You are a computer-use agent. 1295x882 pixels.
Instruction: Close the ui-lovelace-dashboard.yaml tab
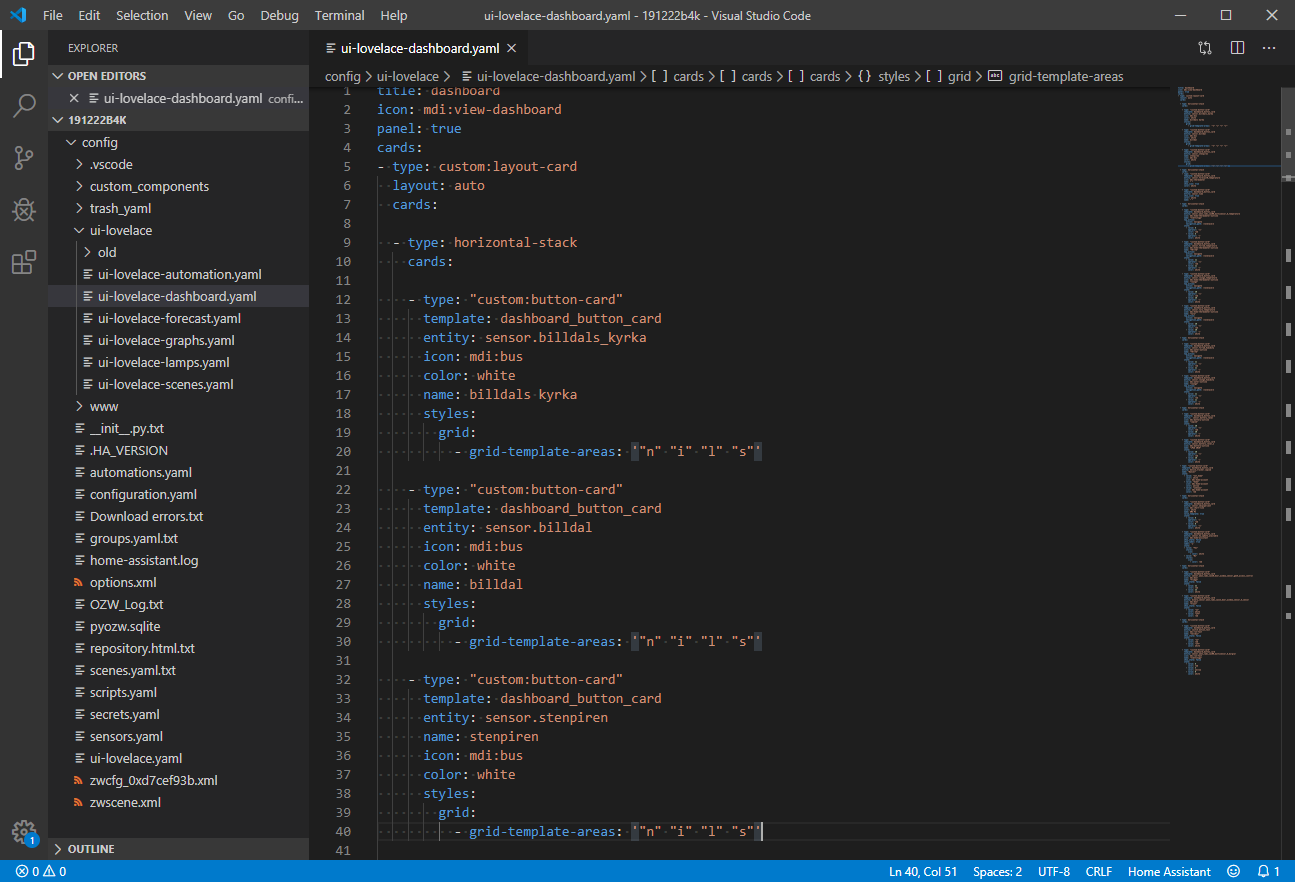(511, 47)
